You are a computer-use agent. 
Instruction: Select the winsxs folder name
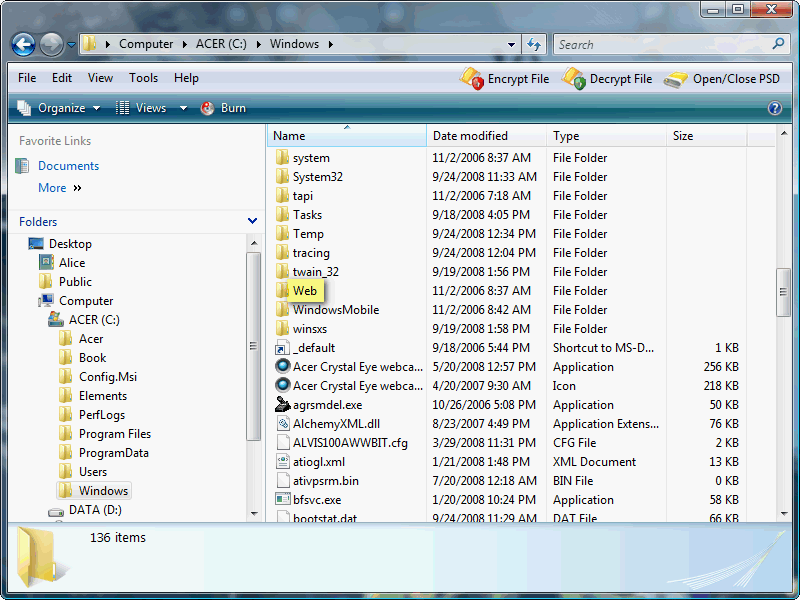310,329
